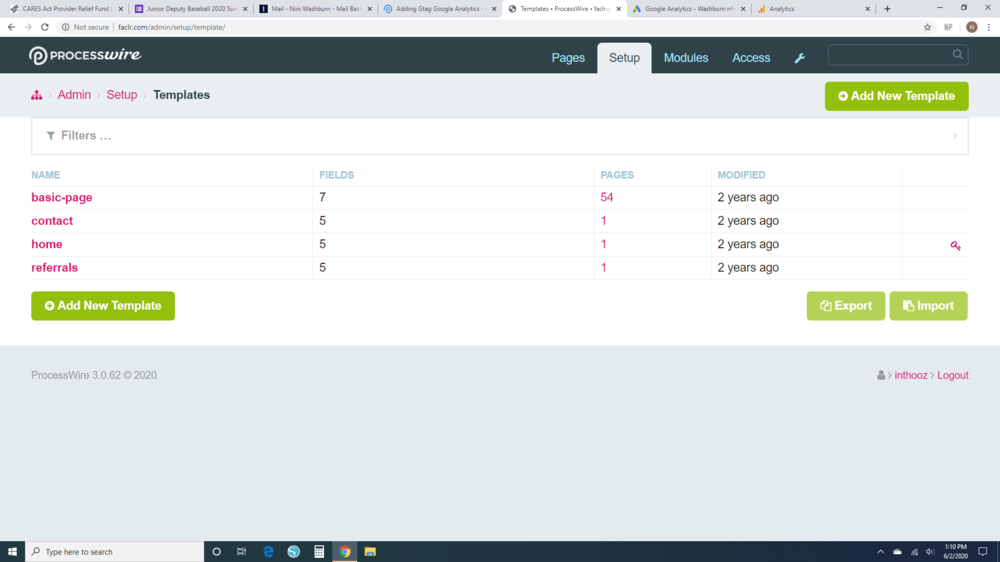
Task: Click the ProcessWire logo
Action: point(85,56)
